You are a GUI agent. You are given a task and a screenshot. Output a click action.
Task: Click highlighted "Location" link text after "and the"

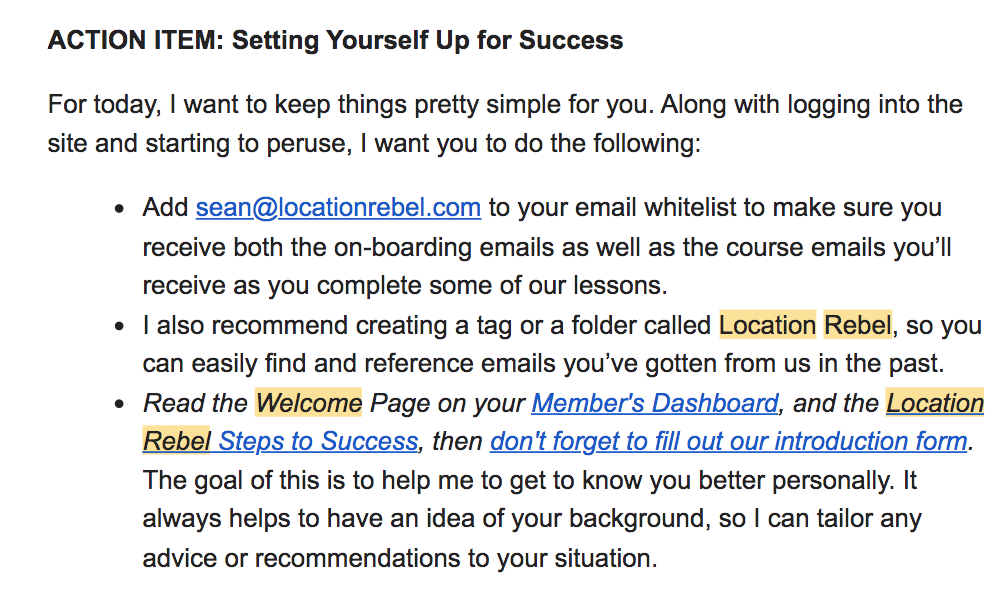pyautogui.click(x=935, y=403)
